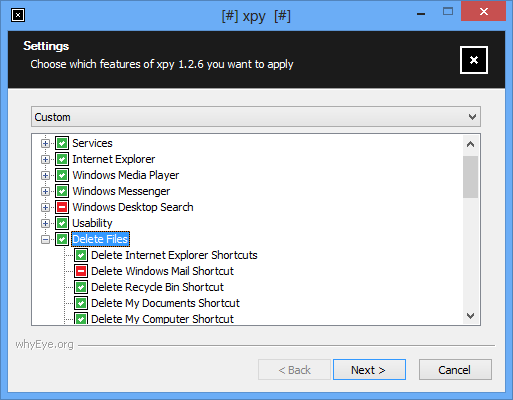The image size is (513, 400).
Task: Toggle the Windows Messenger checkbox
Action: (62, 191)
